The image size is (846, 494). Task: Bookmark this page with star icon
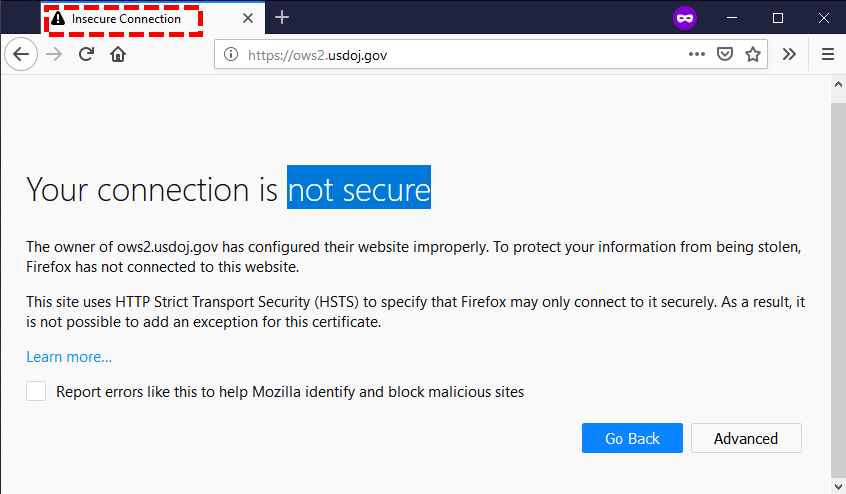tap(753, 55)
